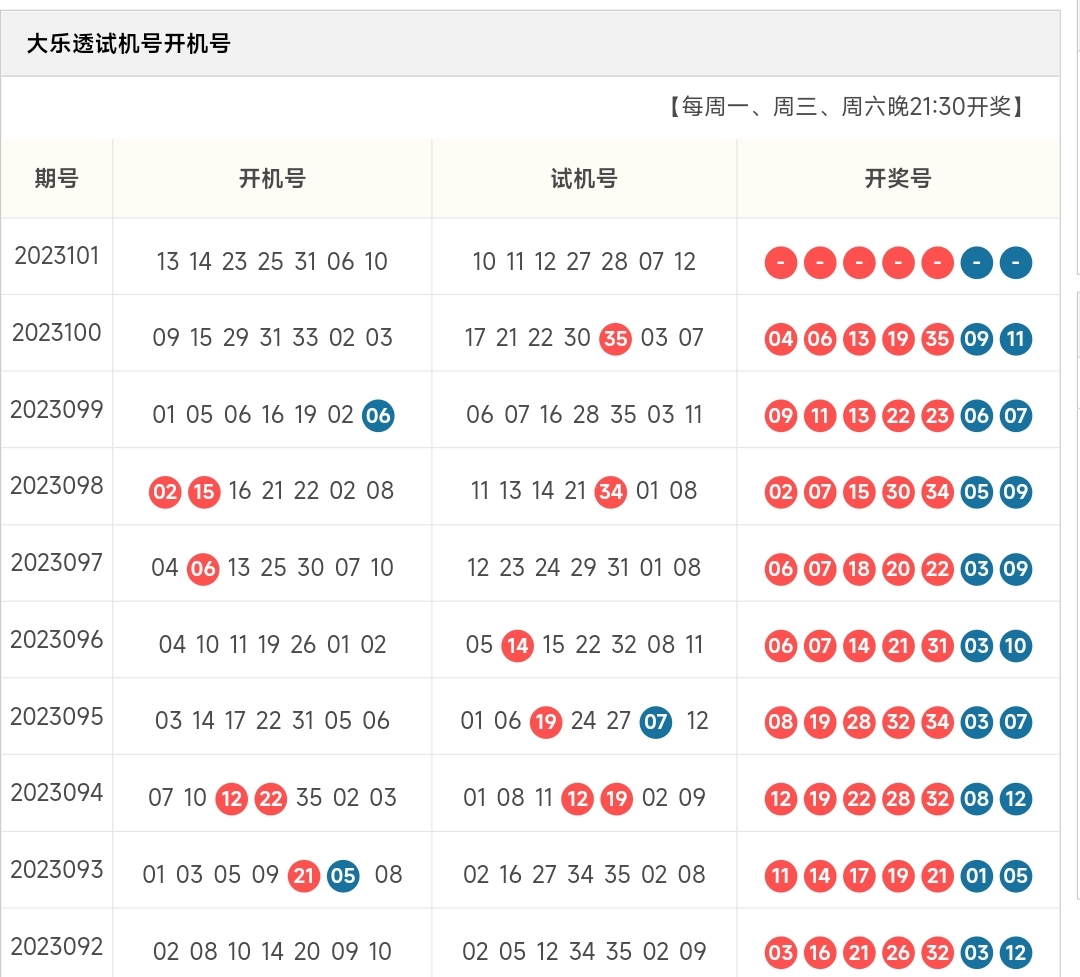Click the last blue placeholder ball in row 2023101

coord(1016,263)
